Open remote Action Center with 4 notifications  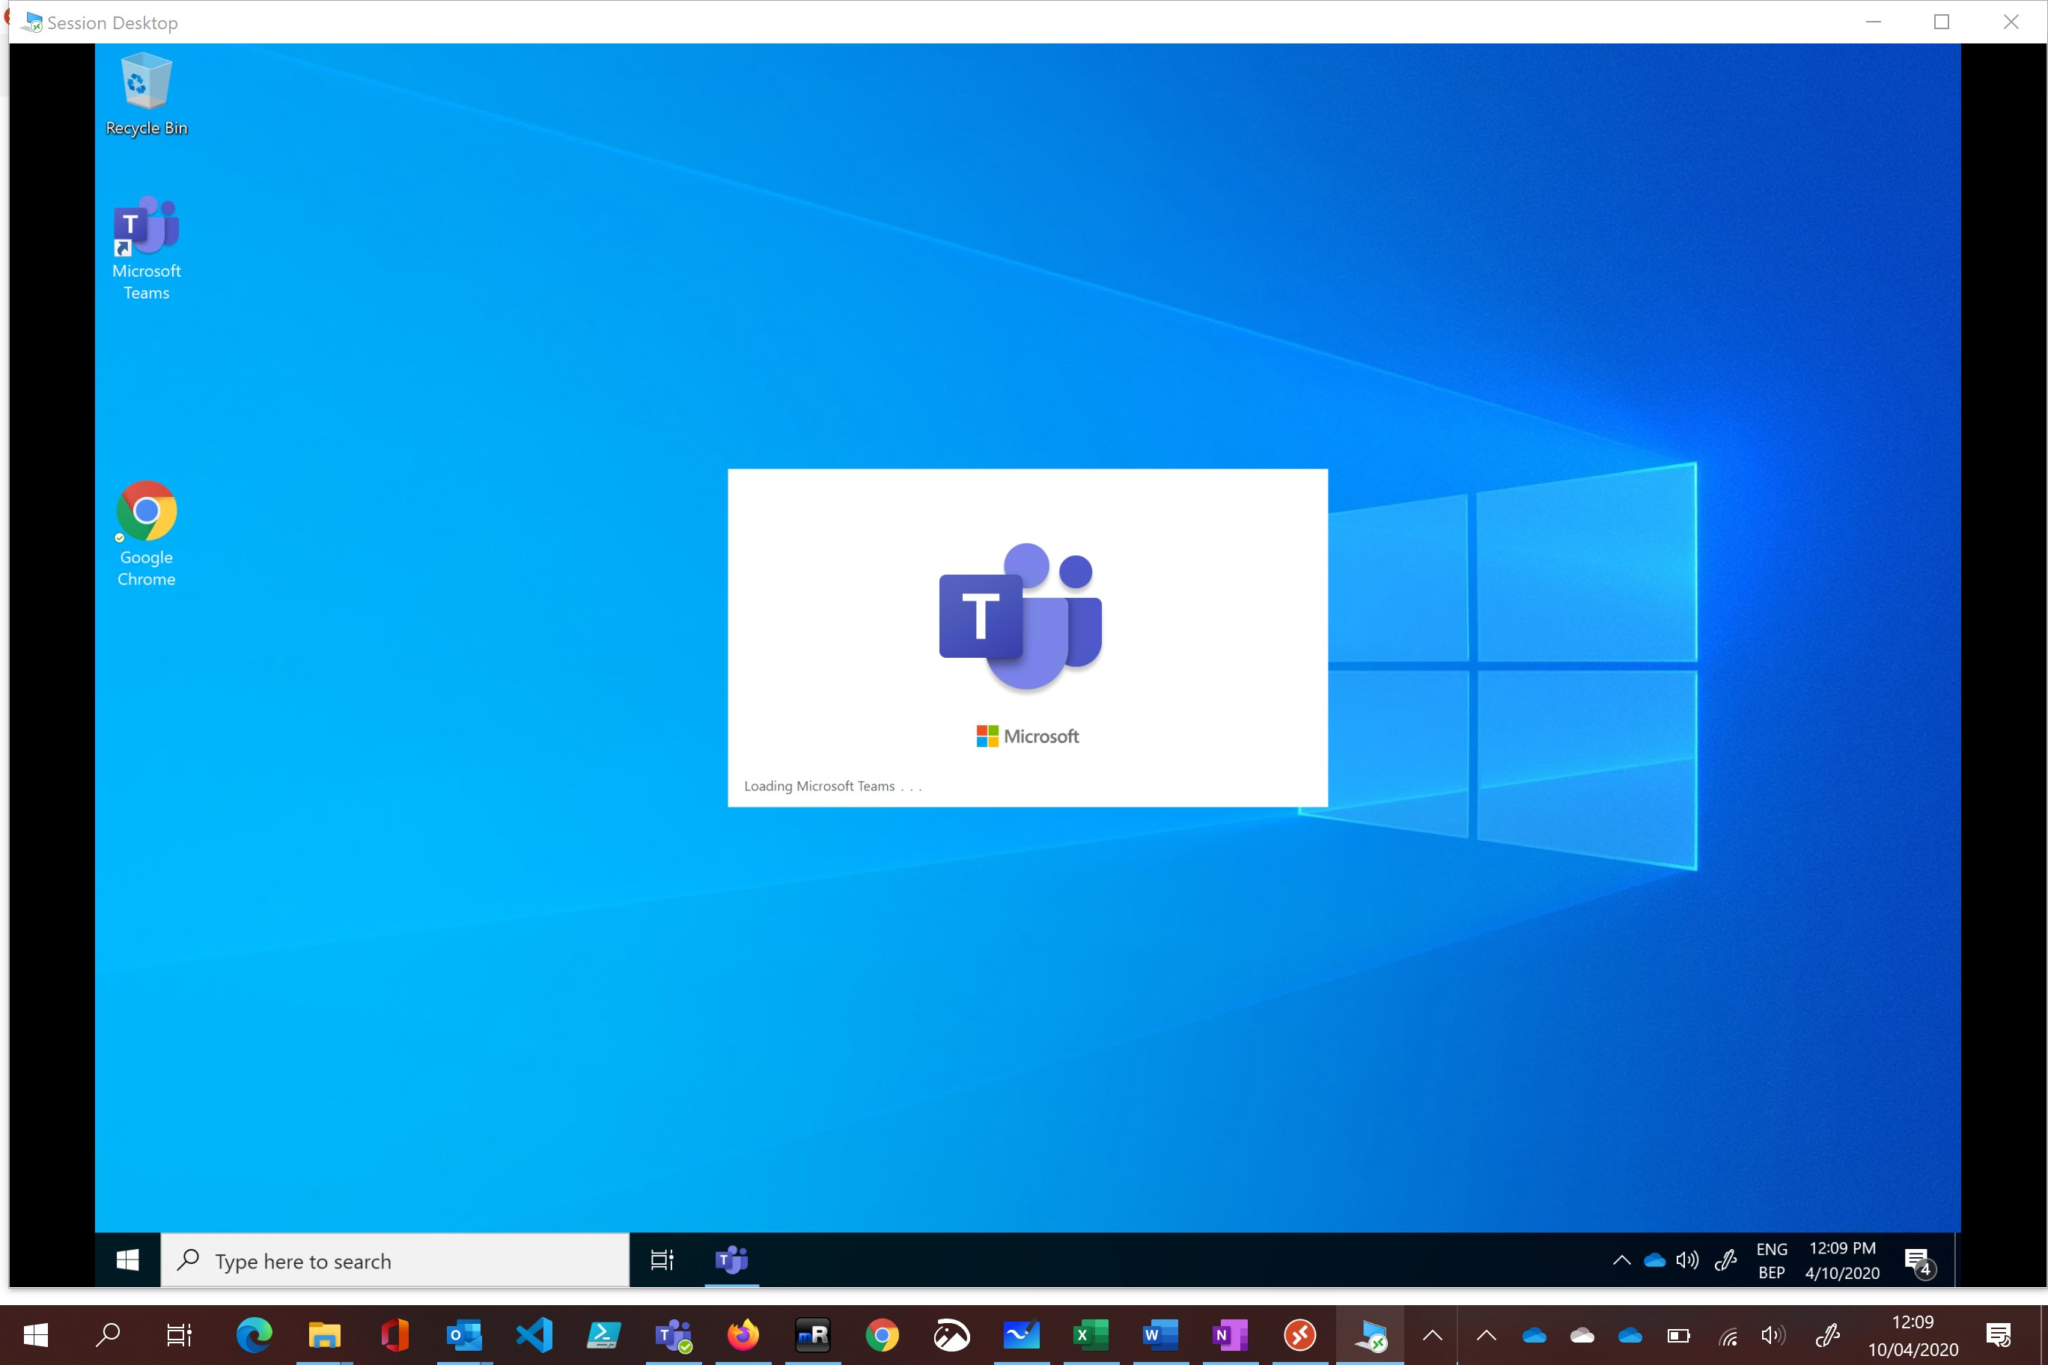pyautogui.click(x=1918, y=1261)
